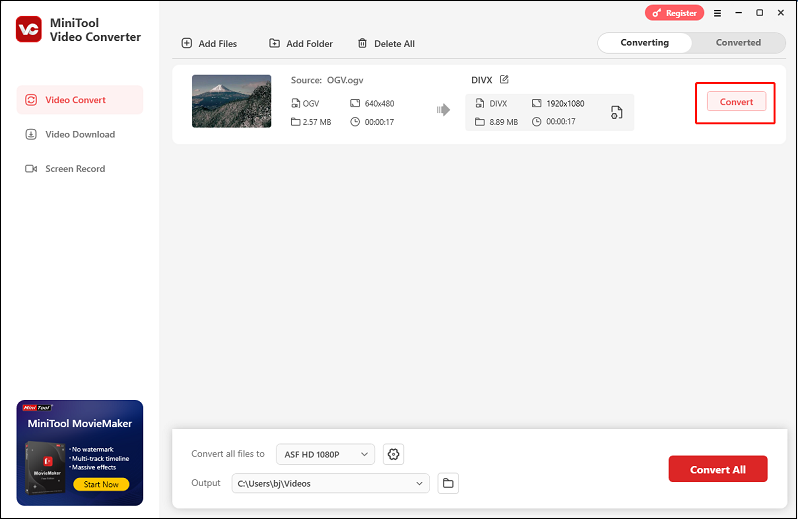Maximize the application window
The image size is (798, 519).
(759, 13)
